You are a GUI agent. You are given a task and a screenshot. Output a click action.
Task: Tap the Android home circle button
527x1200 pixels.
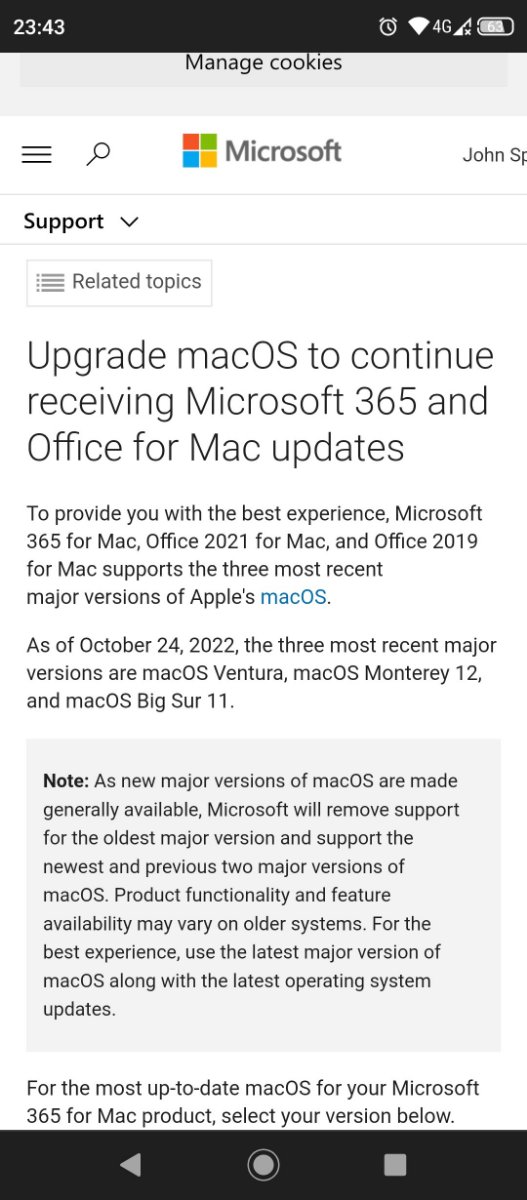click(263, 1164)
